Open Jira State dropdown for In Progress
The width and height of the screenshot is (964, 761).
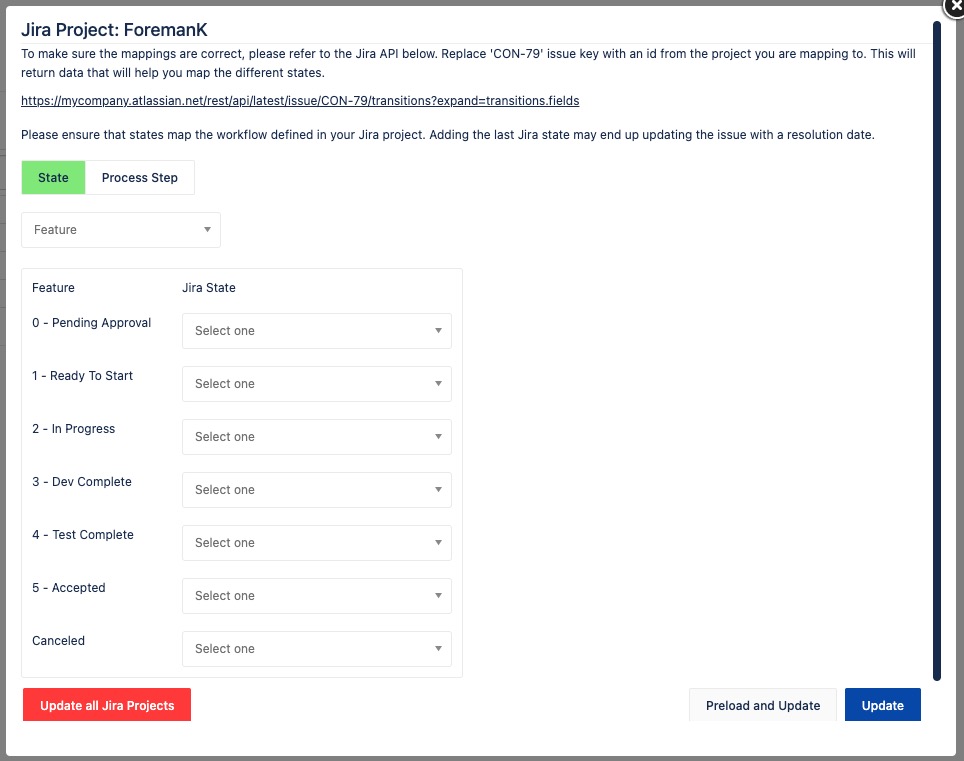pos(317,436)
